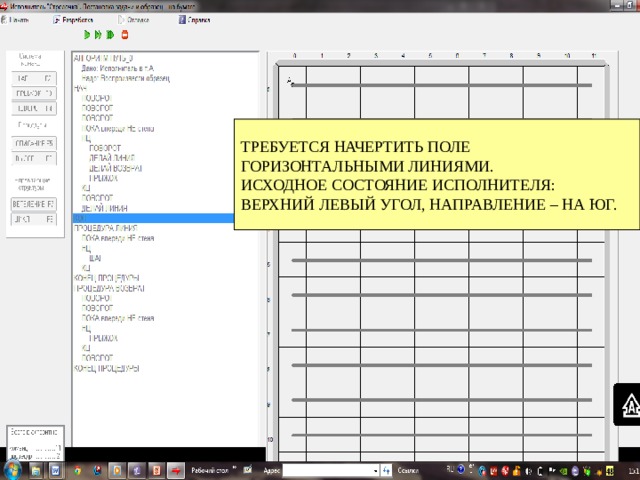Insert a ВЕТВЛЕНИЕ F7 structure
640x480 pixels.
tap(34, 204)
